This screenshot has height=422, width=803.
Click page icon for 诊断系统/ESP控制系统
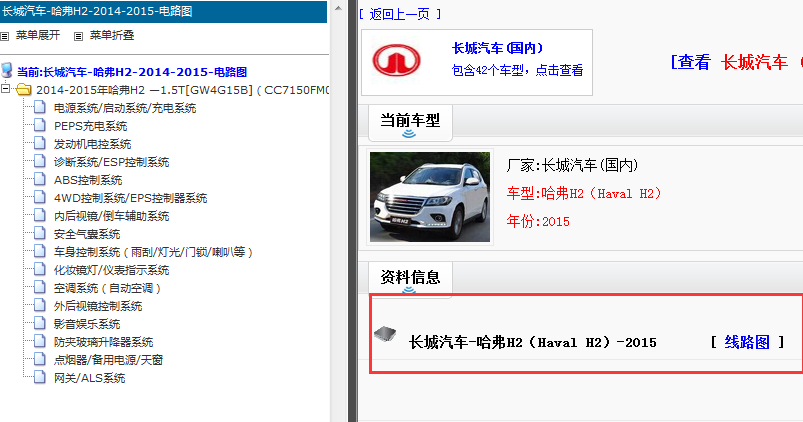(39, 161)
